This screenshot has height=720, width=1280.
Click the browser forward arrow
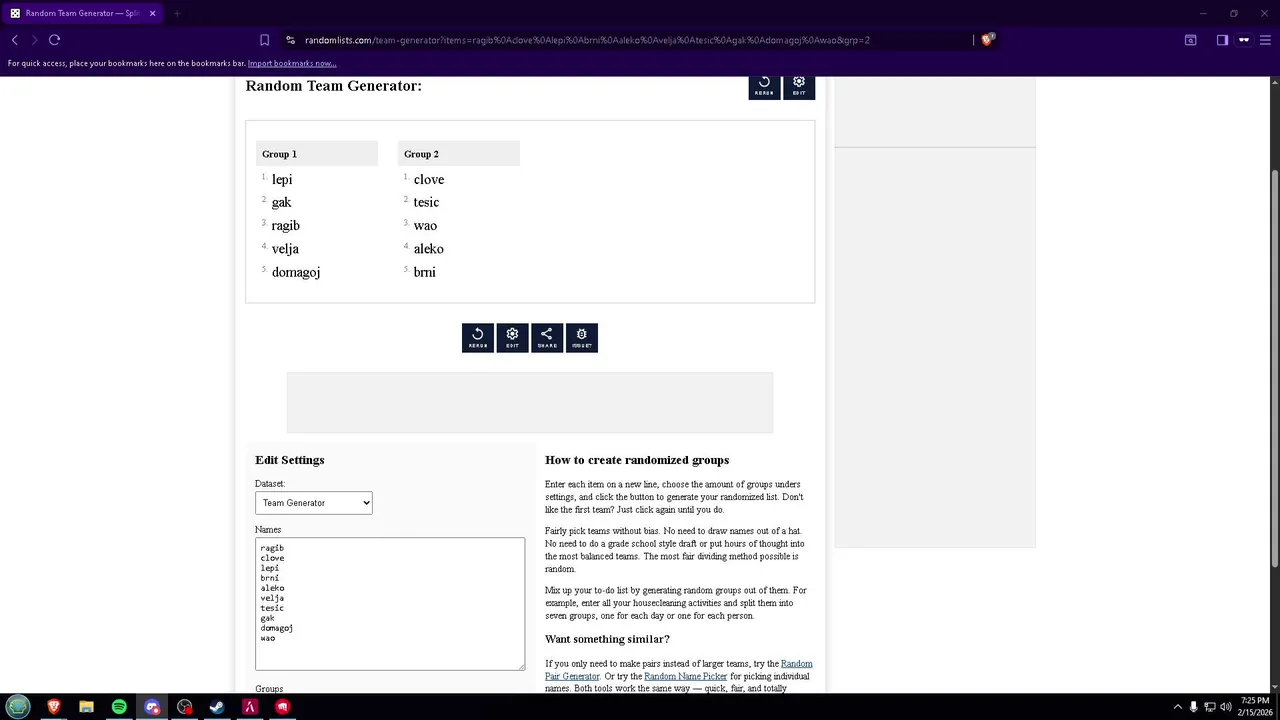coord(34,40)
